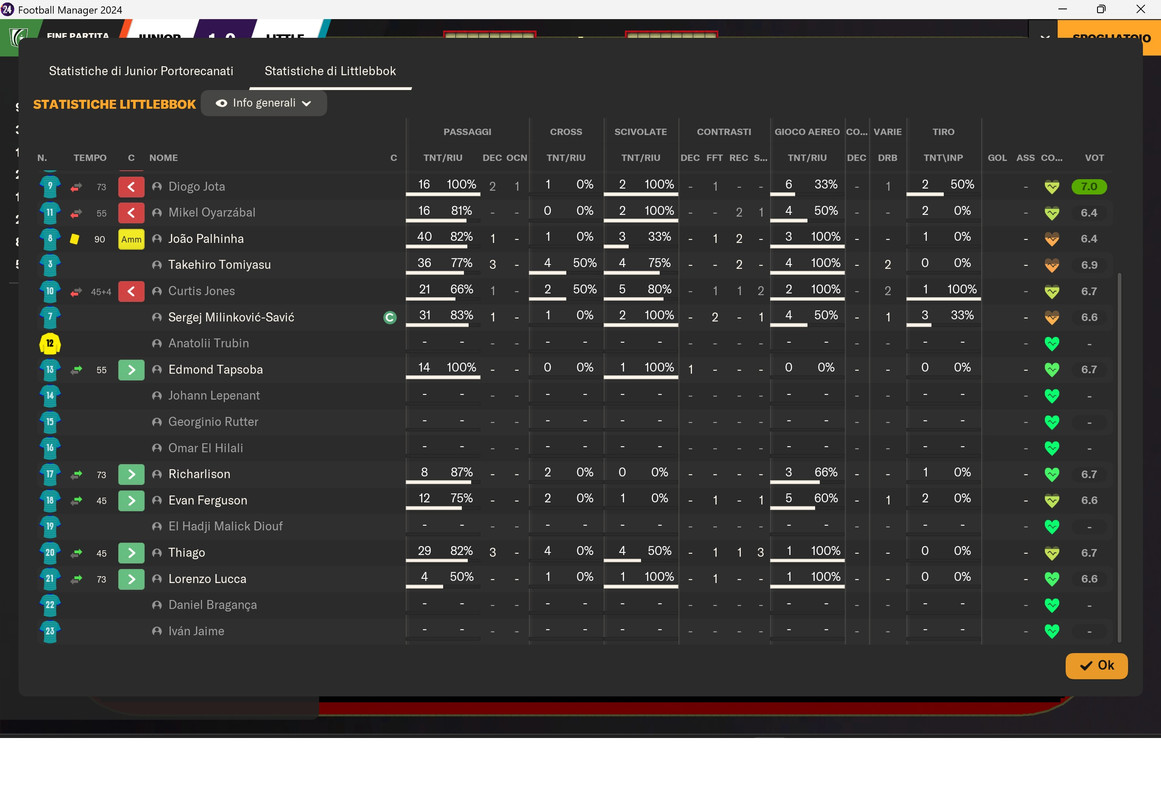
Task: Click Diogo Jota's 7.0 rating badge
Action: click(1089, 187)
